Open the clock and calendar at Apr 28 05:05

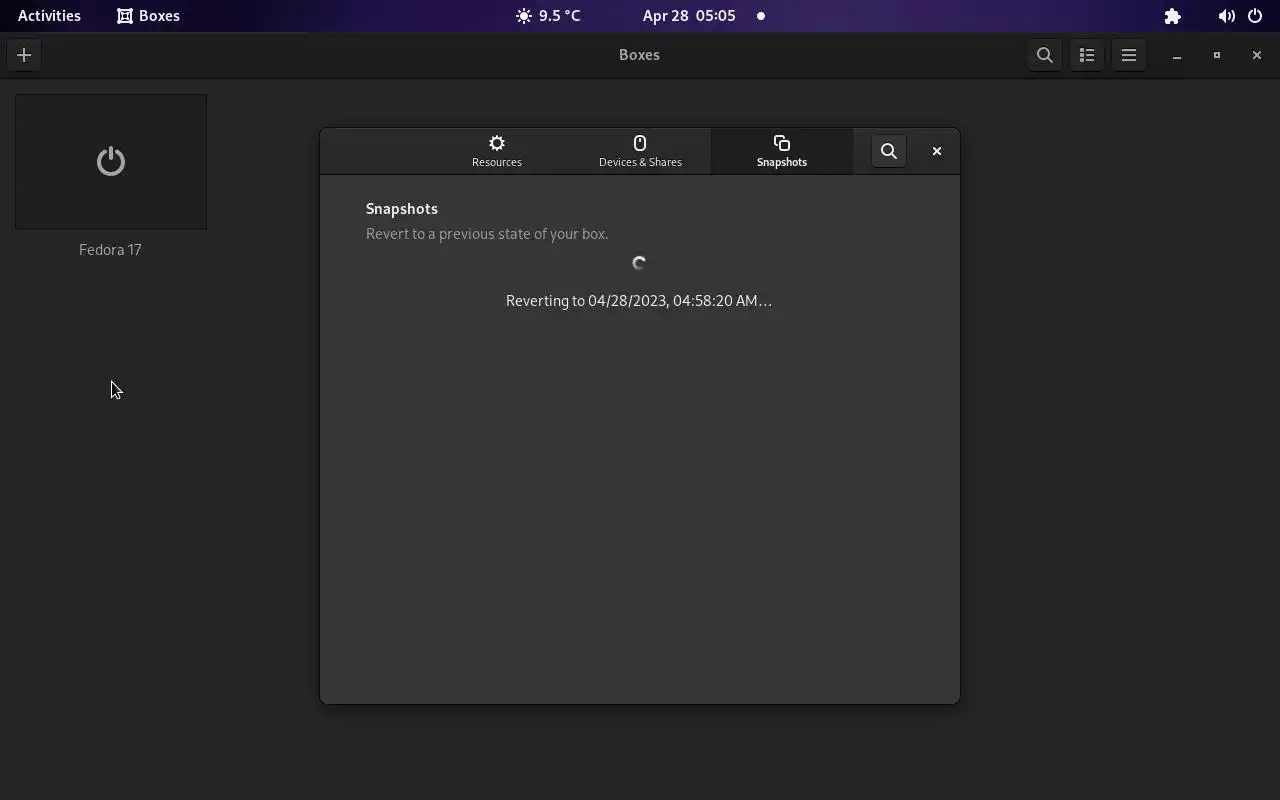coord(689,16)
